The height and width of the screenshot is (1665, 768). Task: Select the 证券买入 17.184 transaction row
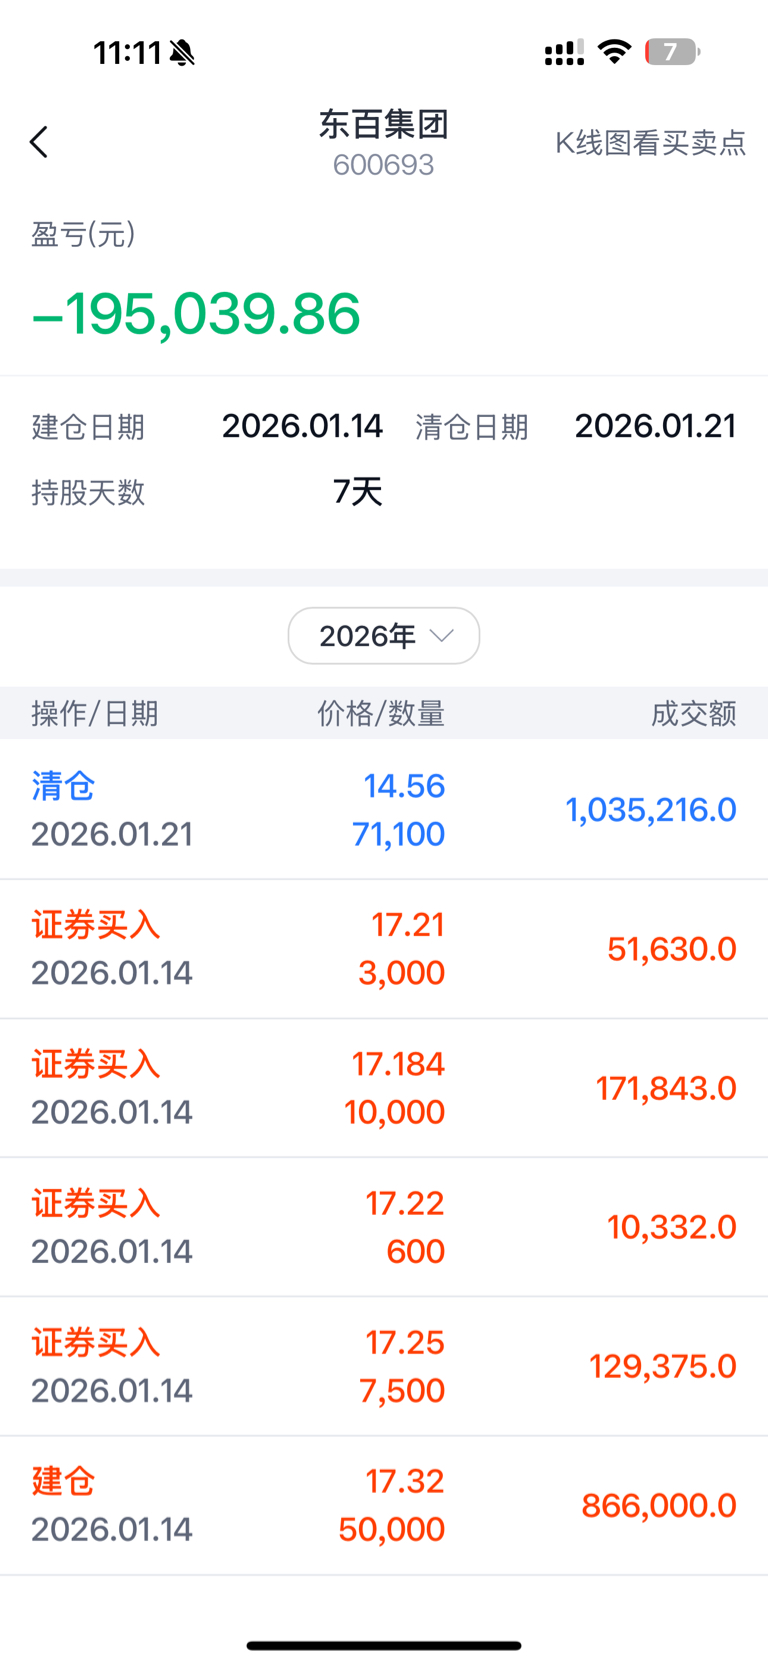pyautogui.click(x=384, y=1088)
